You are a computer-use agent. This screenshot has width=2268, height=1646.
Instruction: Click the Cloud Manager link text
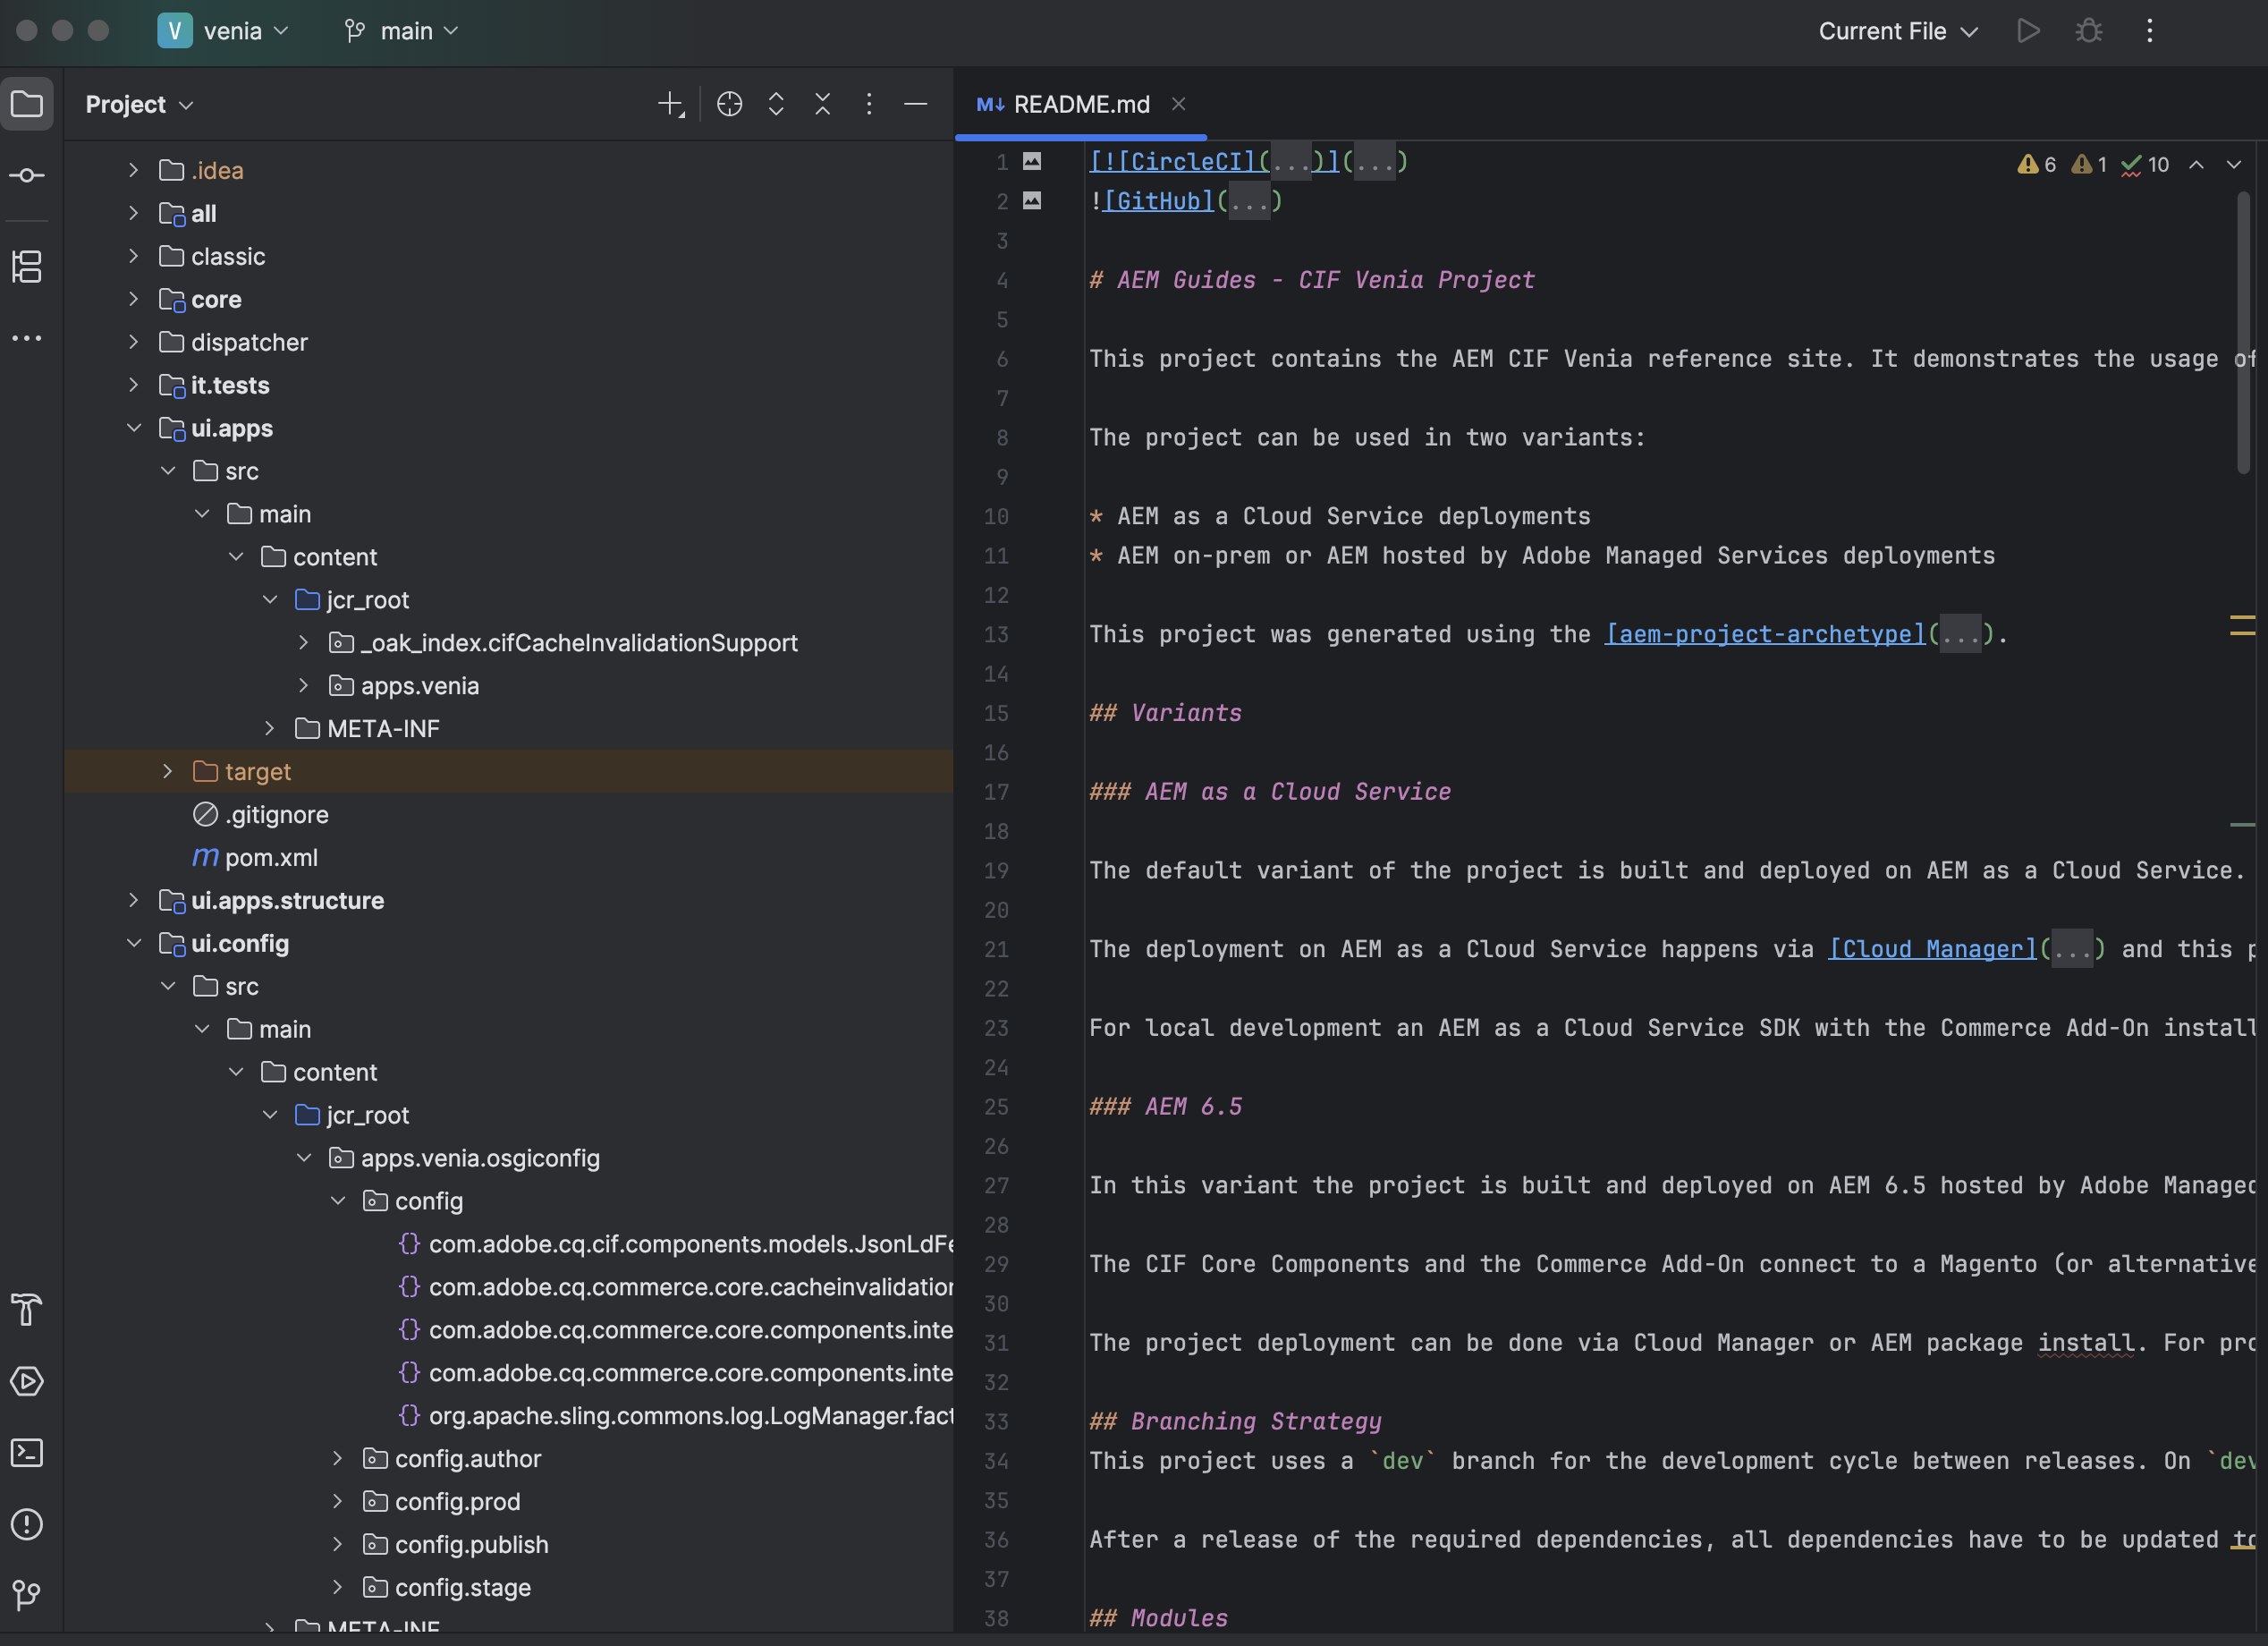(x=1932, y=949)
